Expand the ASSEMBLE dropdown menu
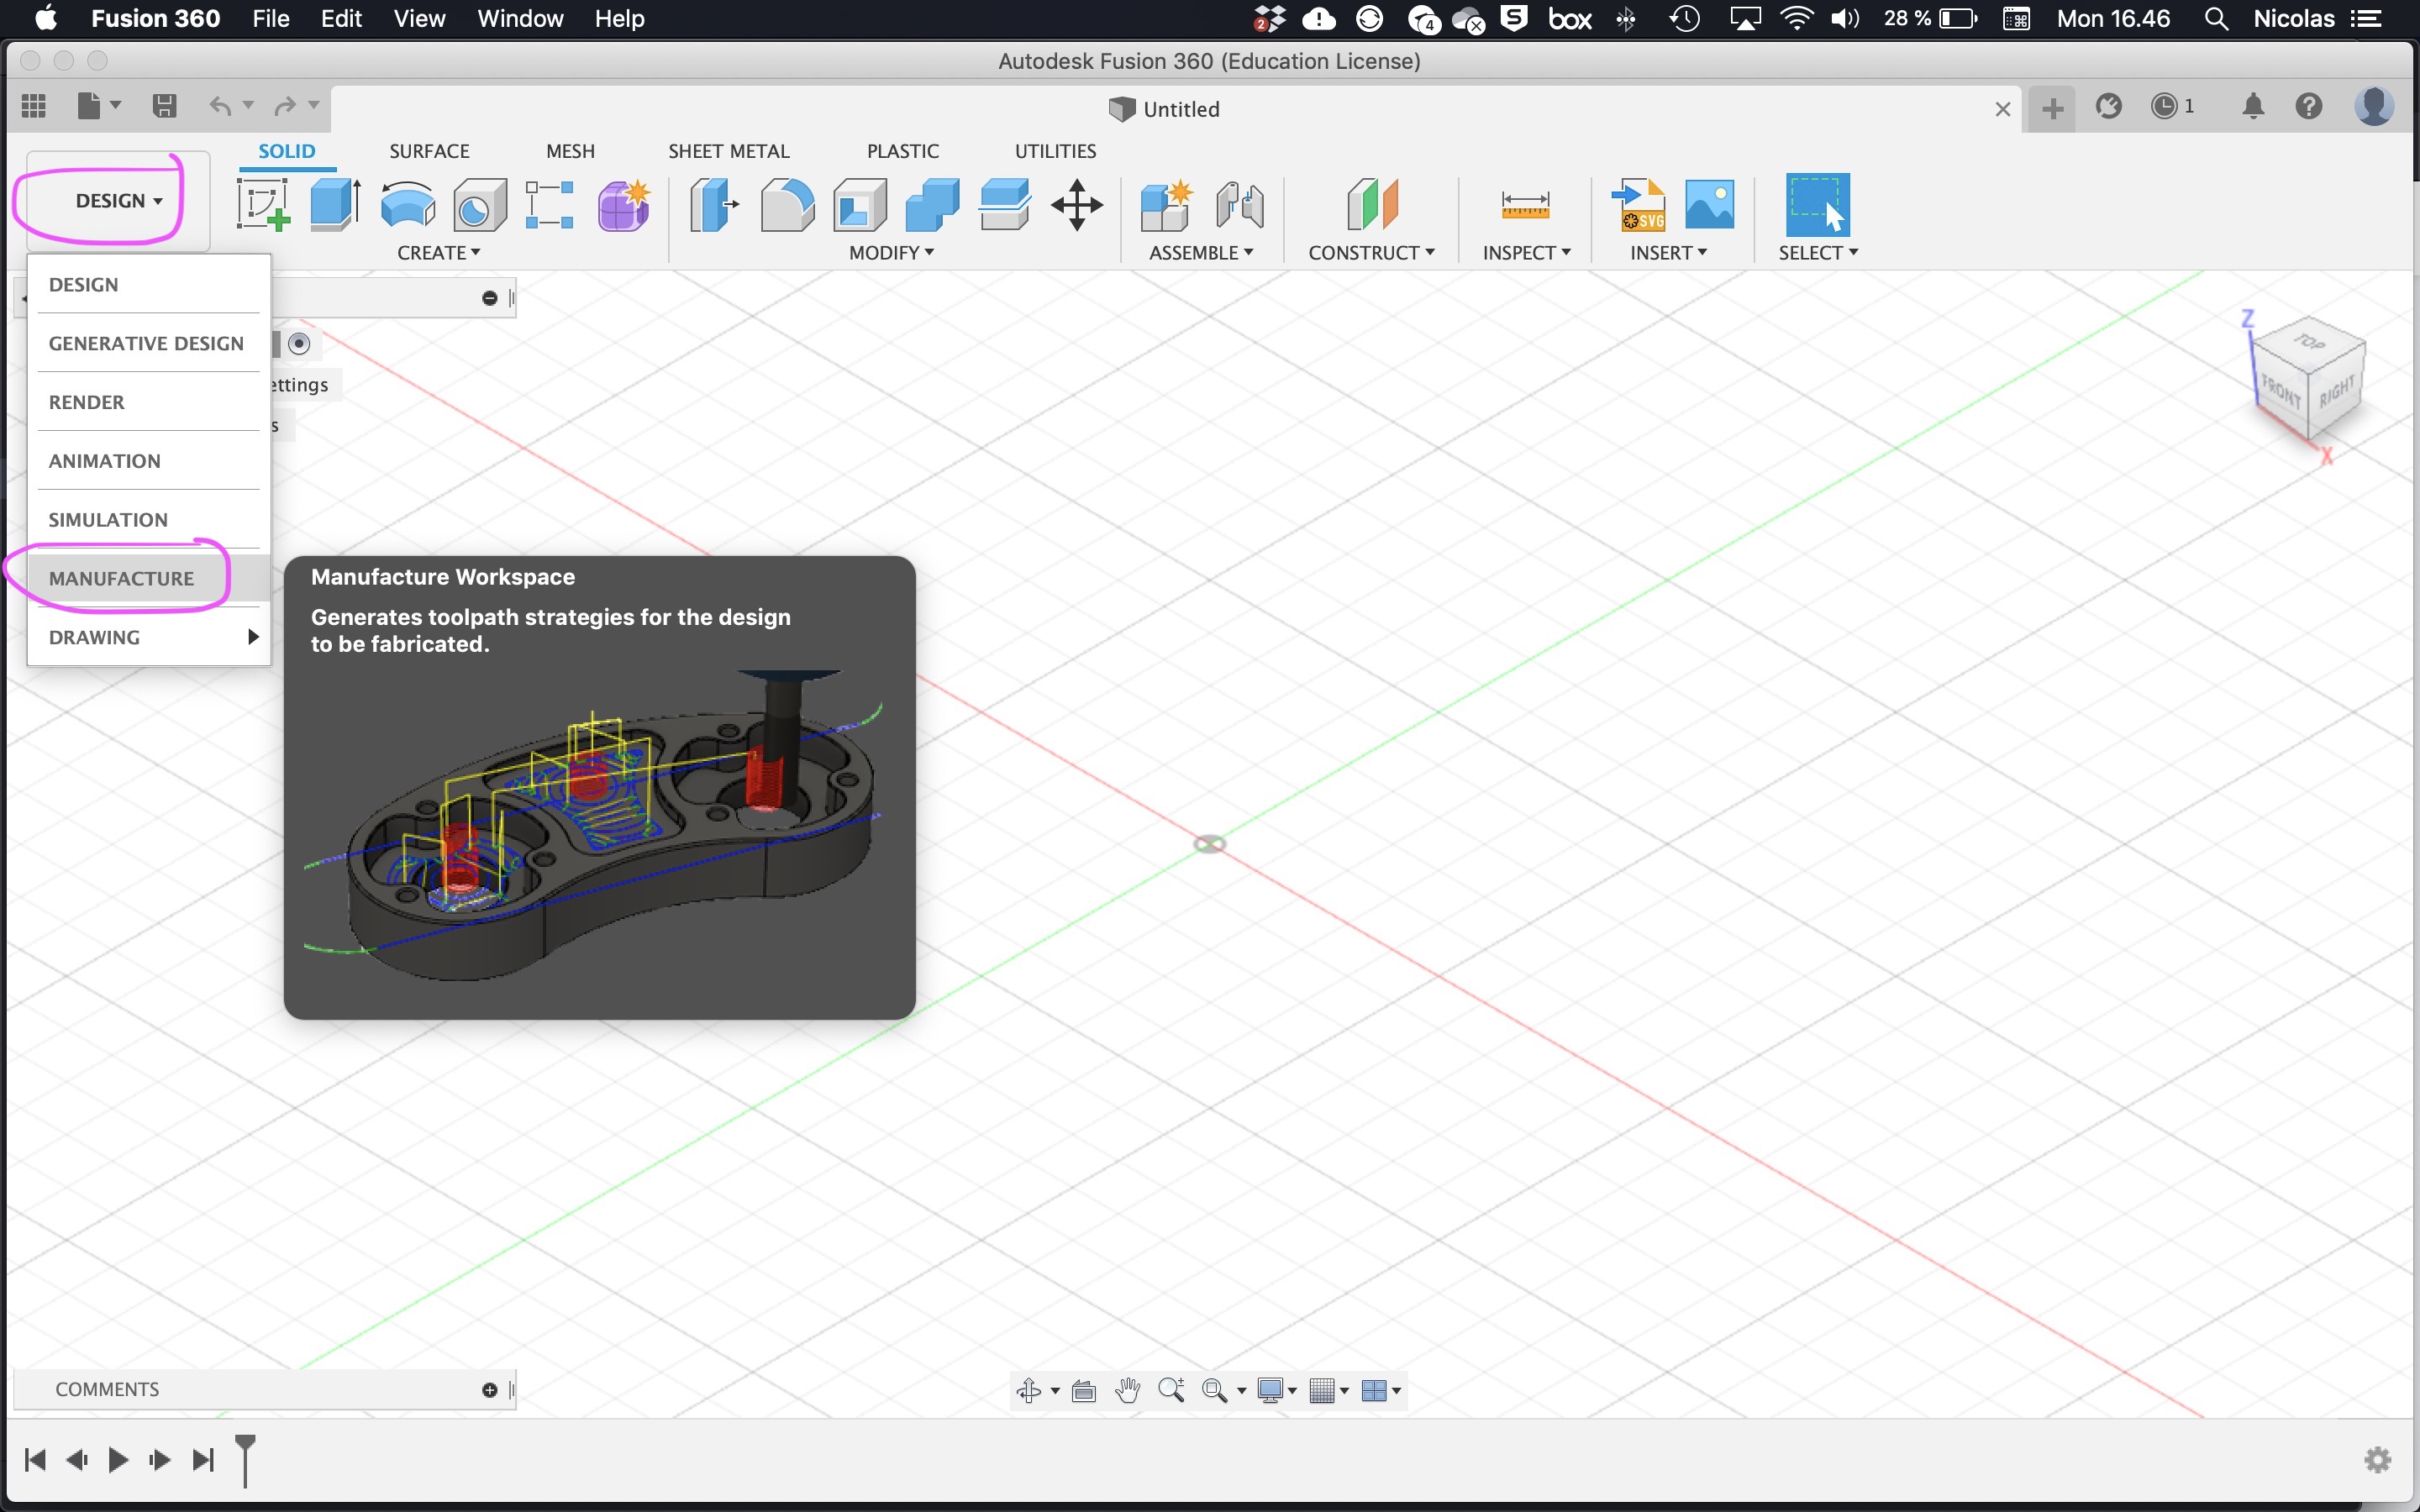Image resolution: width=2420 pixels, height=1512 pixels. [x=1201, y=253]
